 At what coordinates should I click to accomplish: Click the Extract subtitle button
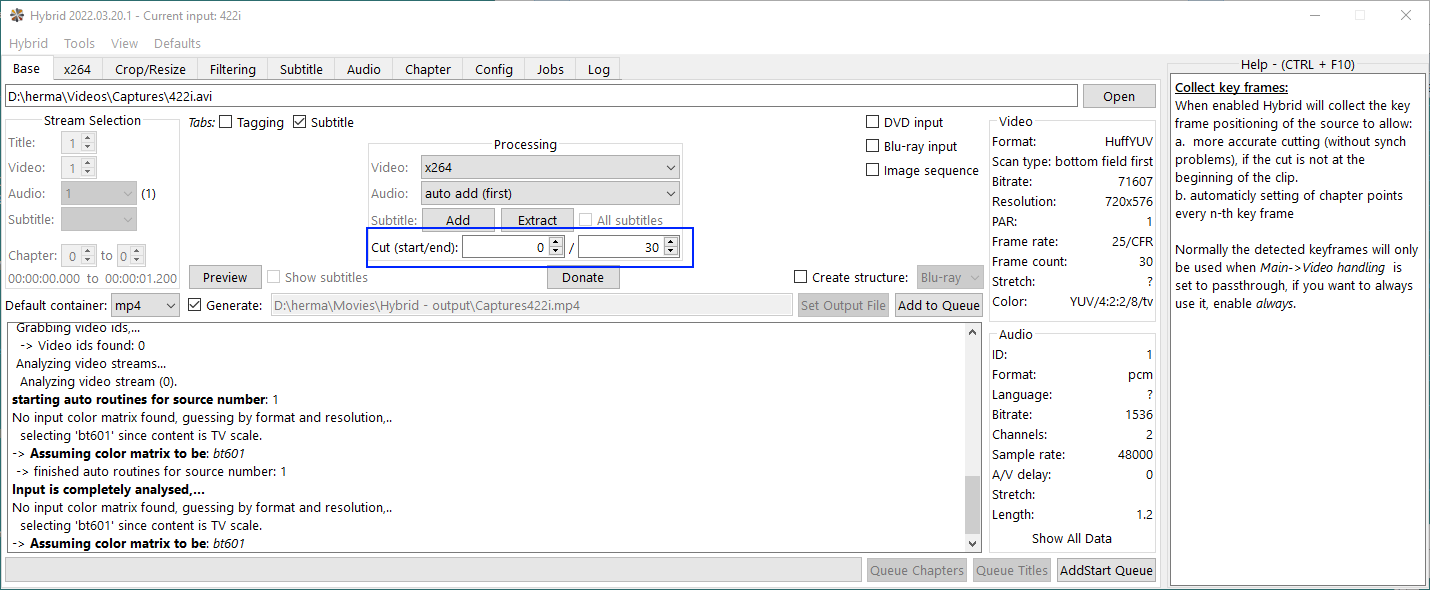pos(537,220)
